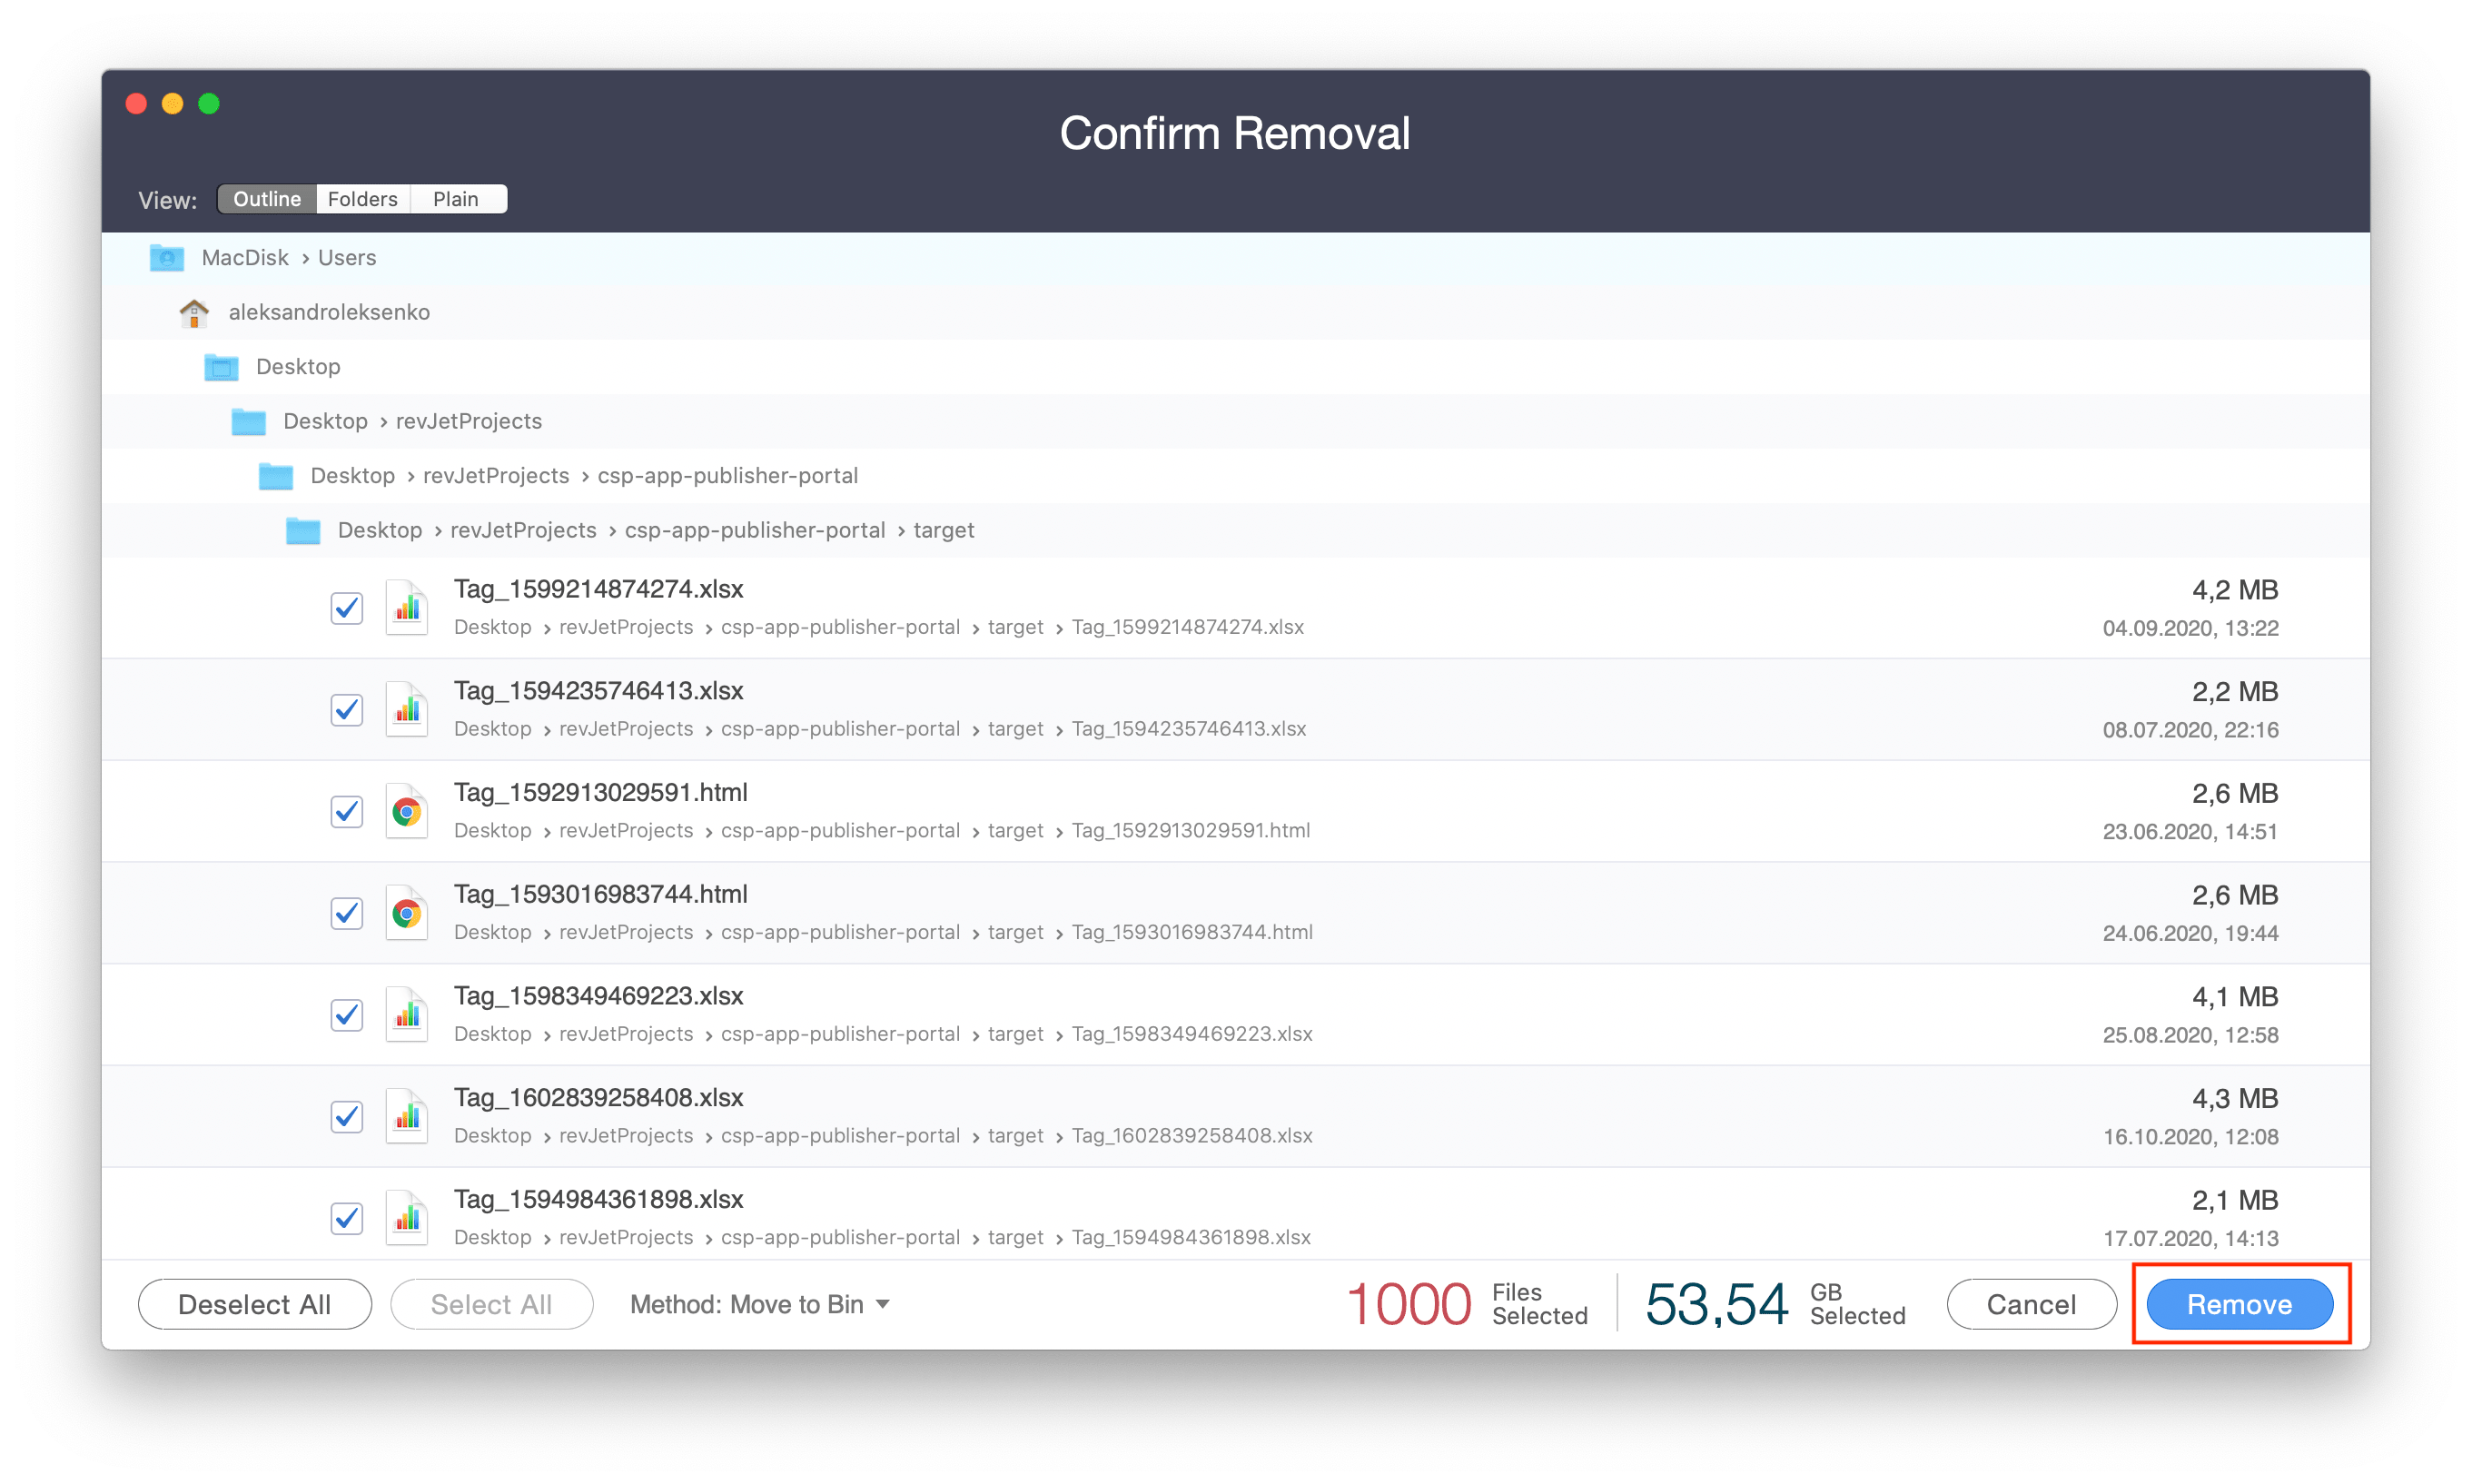Click the revJetProjects folder icon
This screenshot has width=2472, height=1484.
248,422
